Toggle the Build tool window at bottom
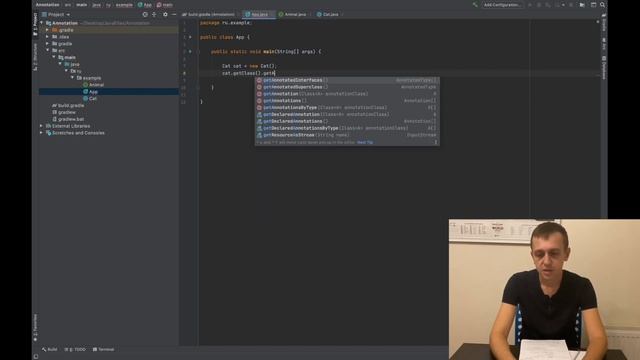This screenshot has height=360, width=640. click(x=50, y=349)
